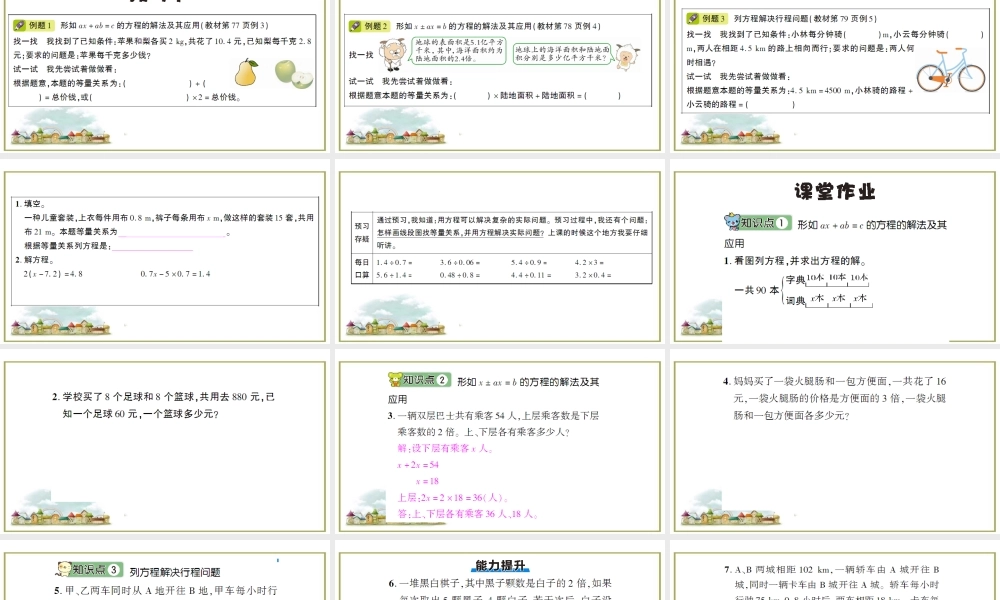Click the left sheep character in 例题2 slide

(397, 53)
